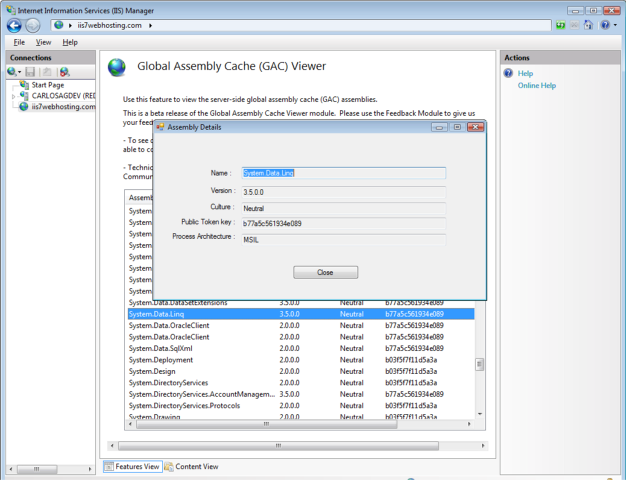The width and height of the screenshot is (626, 480).
Task: Click the Culture field showing Neutral
Action: [x=343, y=208]
